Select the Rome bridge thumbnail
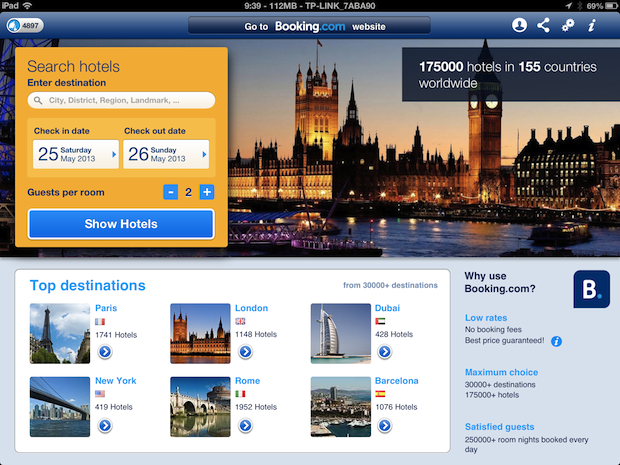620x465 pixels. [x=200, y=407]
